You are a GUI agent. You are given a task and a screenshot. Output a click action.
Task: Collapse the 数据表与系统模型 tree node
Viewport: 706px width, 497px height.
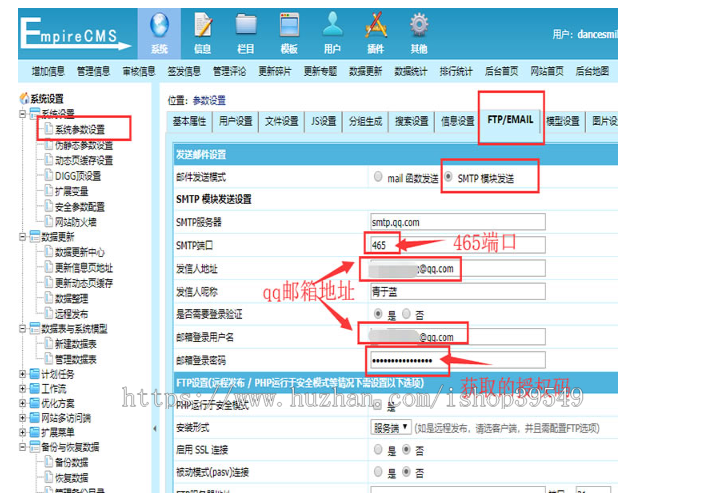[x=23, y=329]
